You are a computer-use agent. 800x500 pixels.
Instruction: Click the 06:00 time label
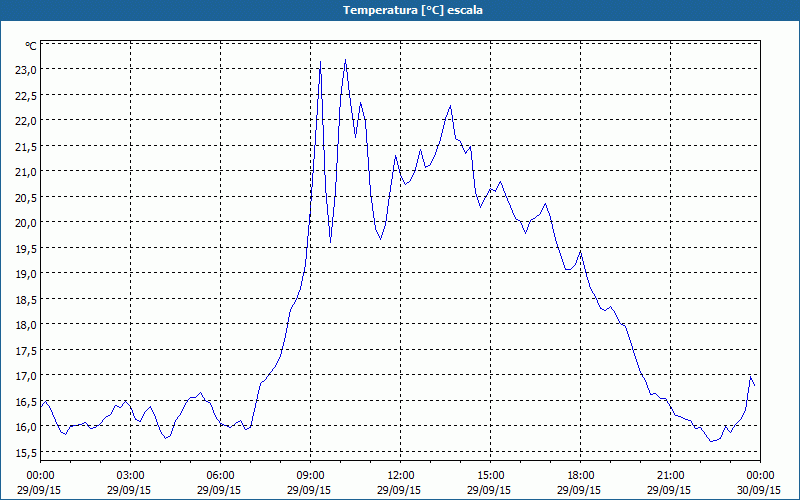point(220,476)
